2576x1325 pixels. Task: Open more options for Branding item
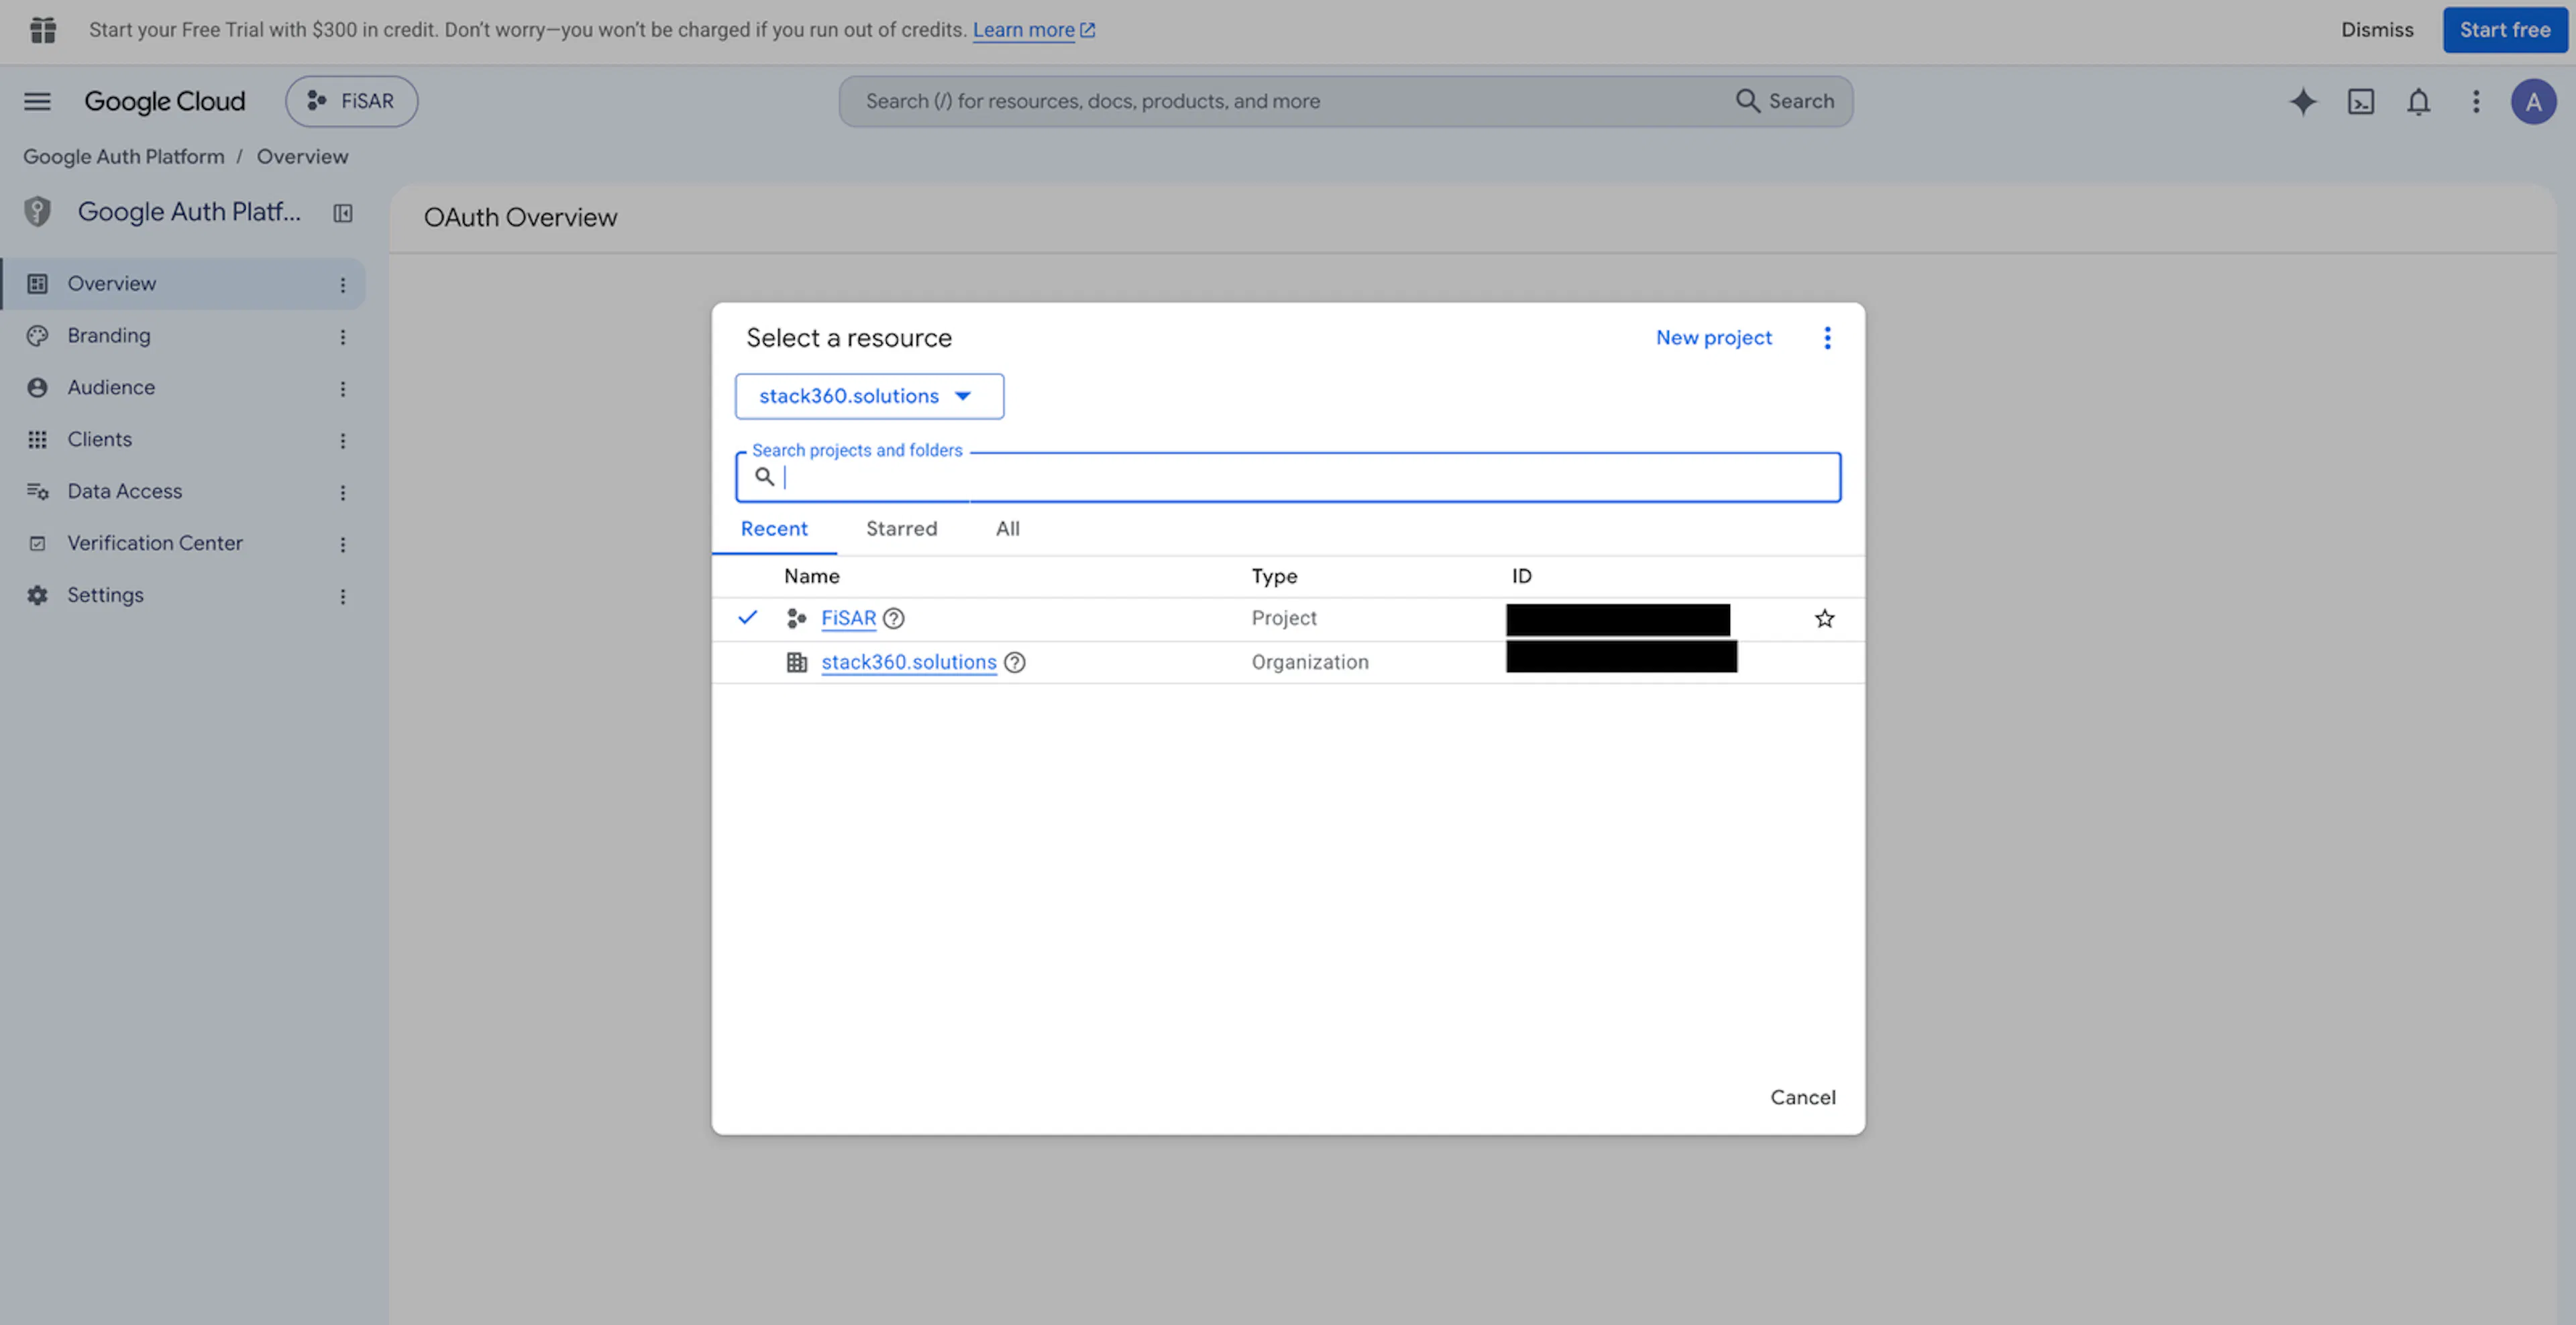pyautogui.click(x=343, y=337)
